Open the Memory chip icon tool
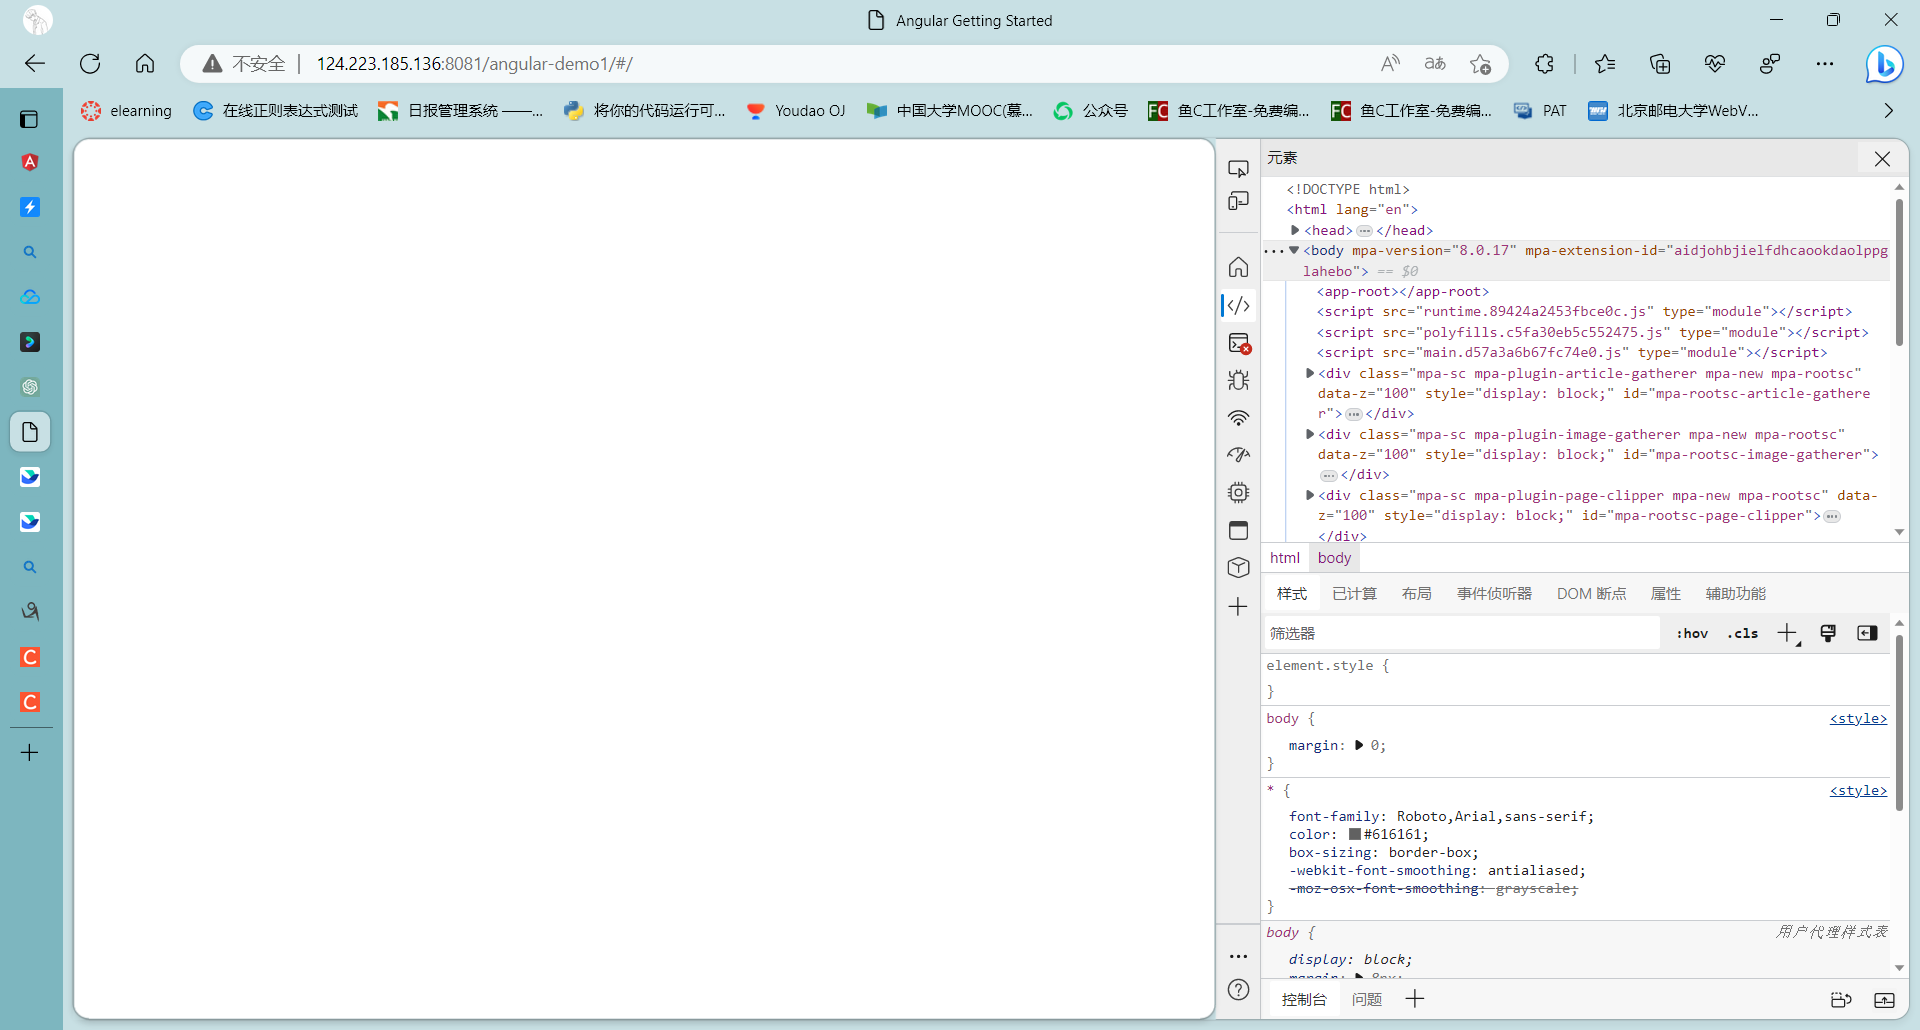Image resolution: width=1920 pixels, height=1030 pixels. tap(1238, 492)
